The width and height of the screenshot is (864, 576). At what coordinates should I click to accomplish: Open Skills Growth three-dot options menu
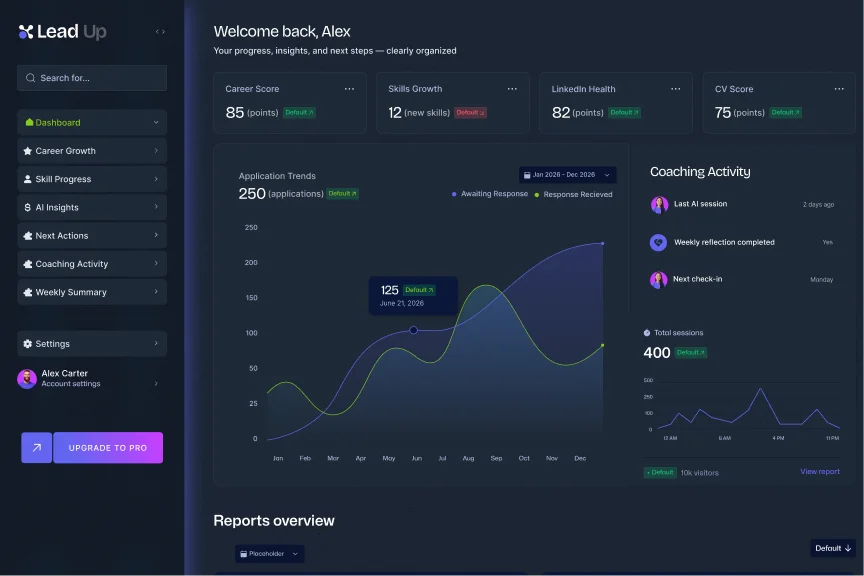point(512,89)
